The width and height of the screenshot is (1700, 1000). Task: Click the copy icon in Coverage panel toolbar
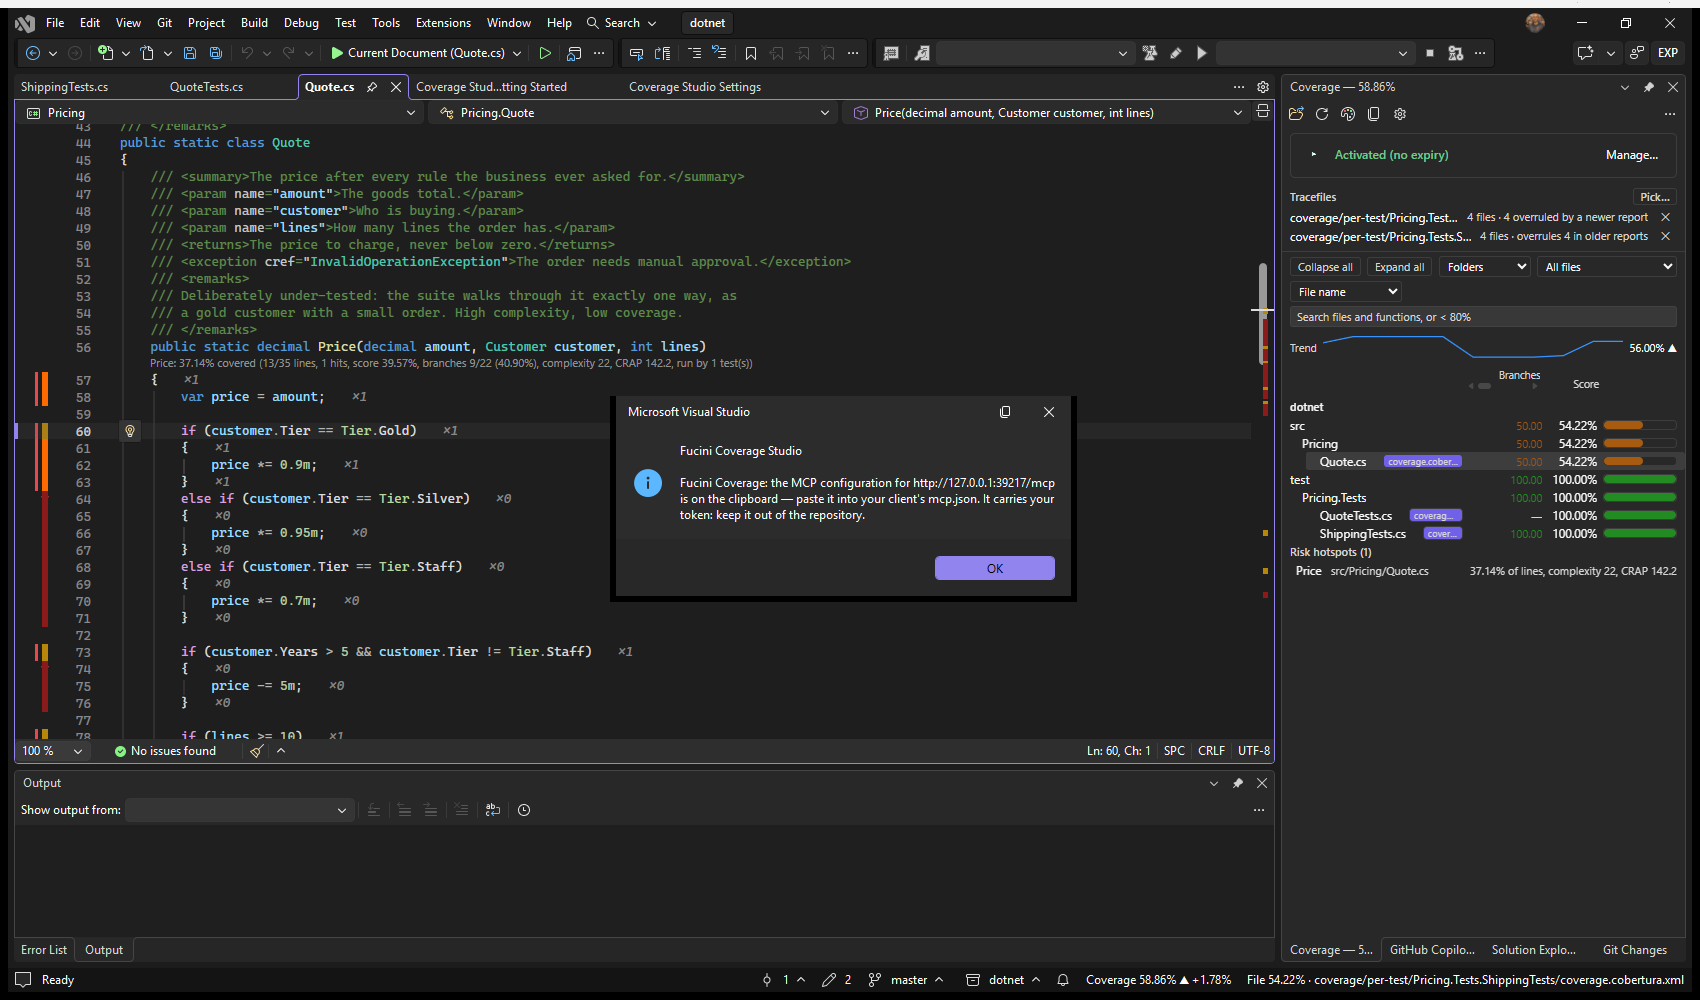[x=1374, y=114]
